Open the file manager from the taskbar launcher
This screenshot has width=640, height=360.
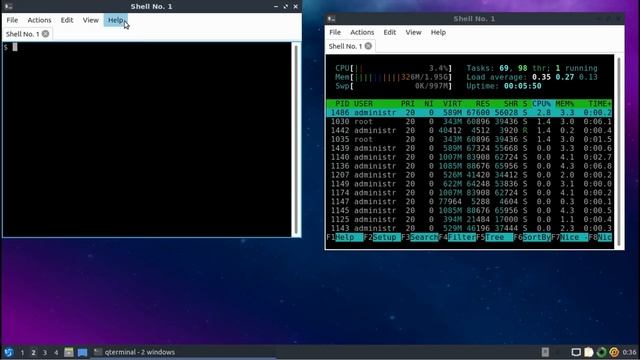coord(69,352)
